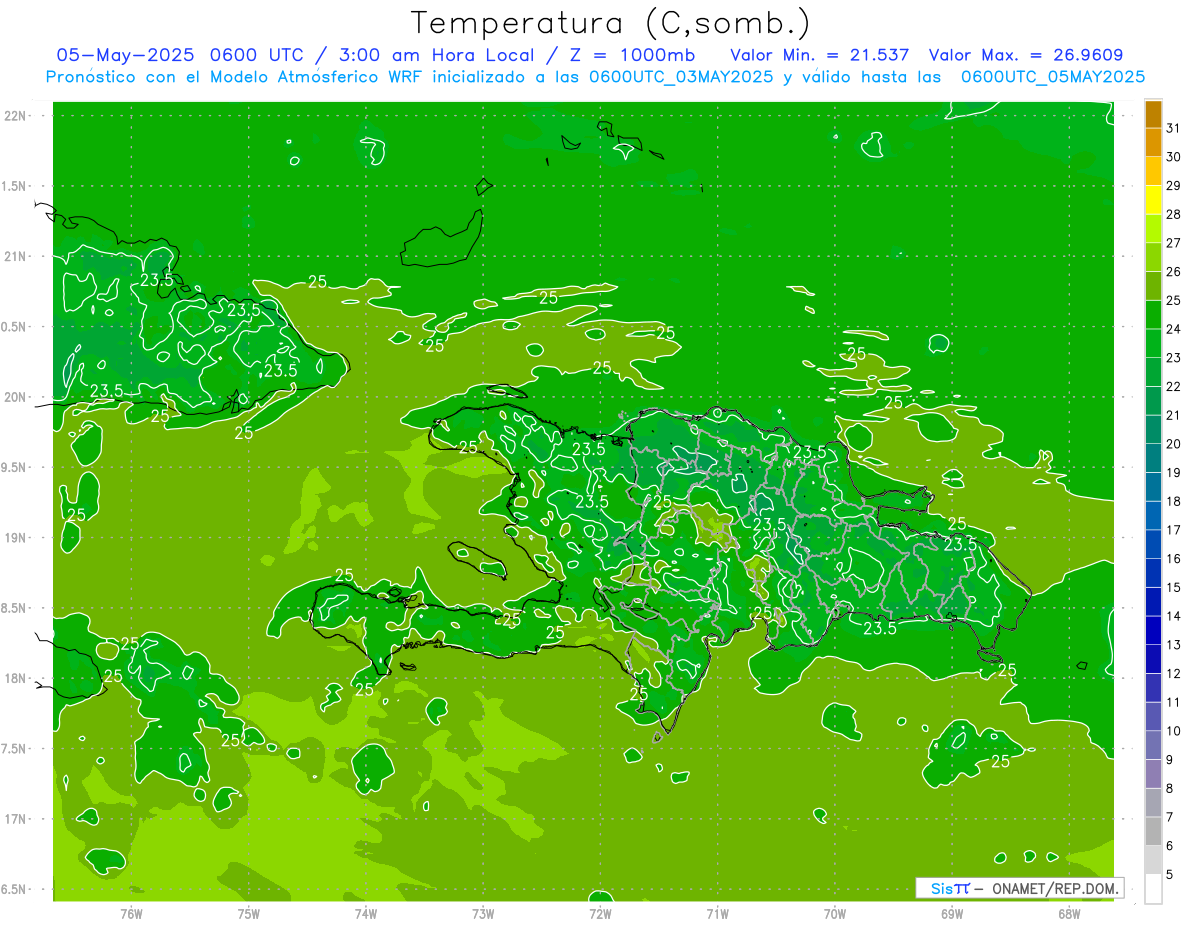Click the '76W' longitude axis label
The image size is (1200, 927).
coord(131,914)
